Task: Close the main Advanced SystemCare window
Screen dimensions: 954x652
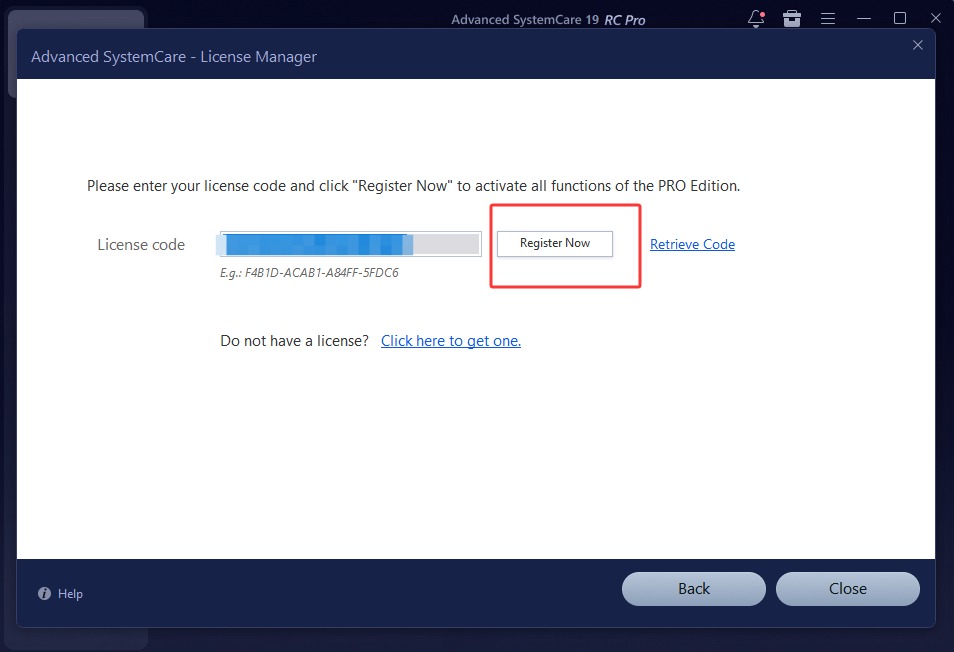Action: tap(936, 18)
